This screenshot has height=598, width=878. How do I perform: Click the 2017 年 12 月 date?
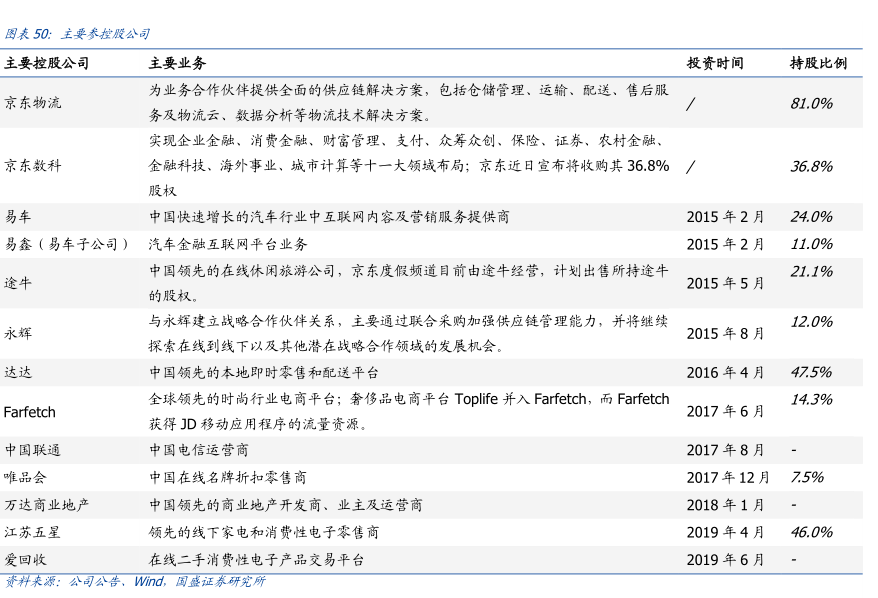[x=728, y=478]
